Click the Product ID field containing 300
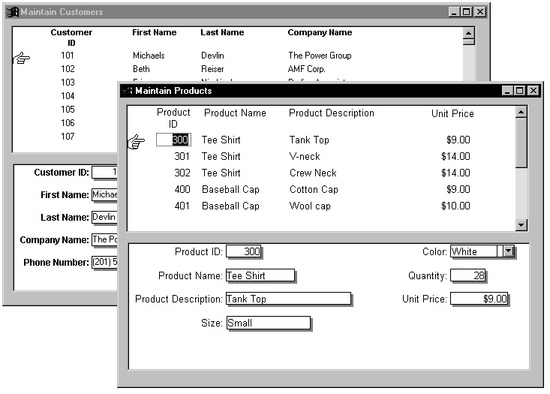Image resolution: width=550 pixels, height=394 pixels. [244, 252]
